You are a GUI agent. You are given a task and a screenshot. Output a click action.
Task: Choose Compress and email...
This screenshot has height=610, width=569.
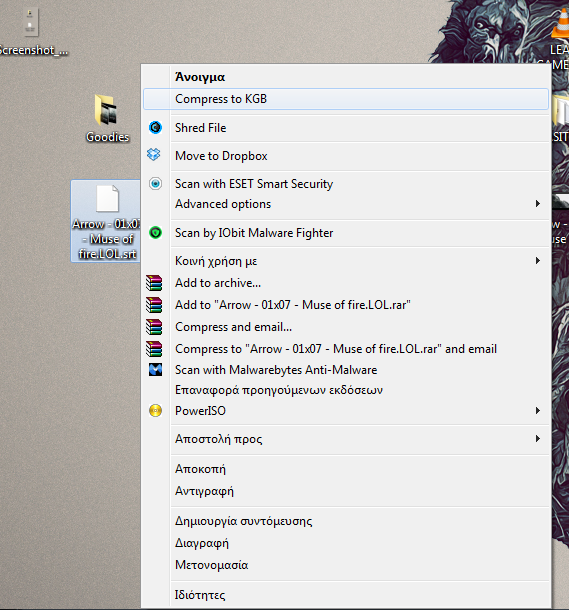(x=346, y=327)
